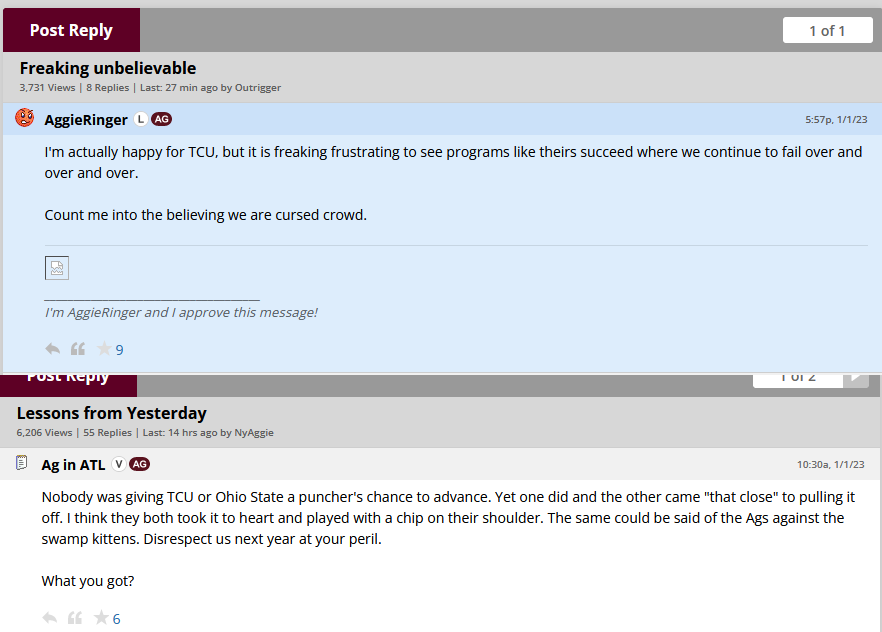Click the 5:57p timestamp on AggieRinger's post
This screenshot has width=882, height=632.
click(836, 119)
